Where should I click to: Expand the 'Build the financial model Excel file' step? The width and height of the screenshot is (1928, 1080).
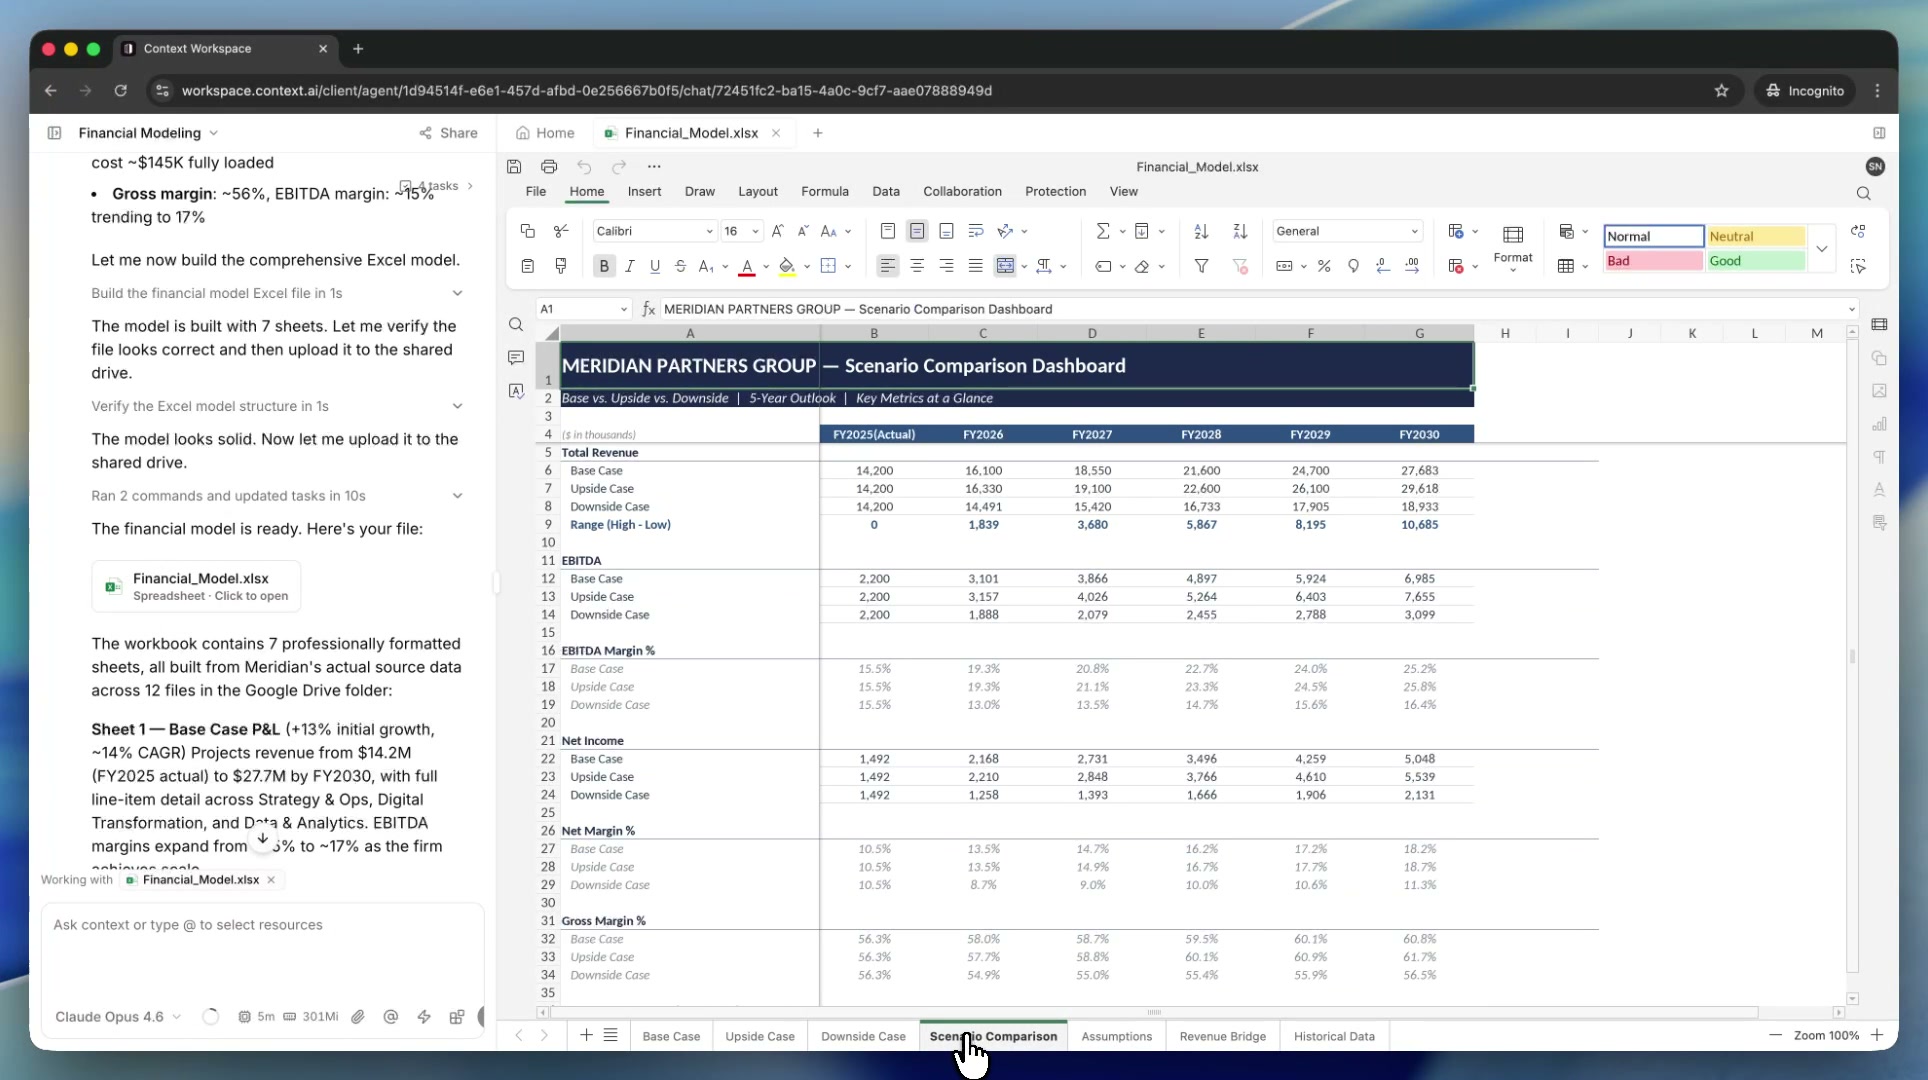457,293
